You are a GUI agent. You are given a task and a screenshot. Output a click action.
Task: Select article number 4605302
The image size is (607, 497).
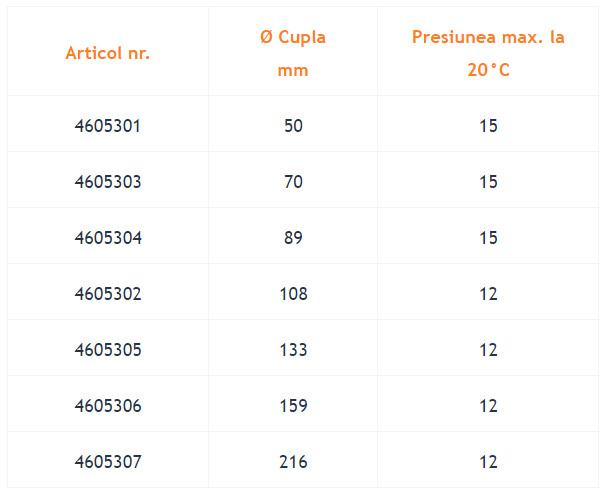point(108,294)
